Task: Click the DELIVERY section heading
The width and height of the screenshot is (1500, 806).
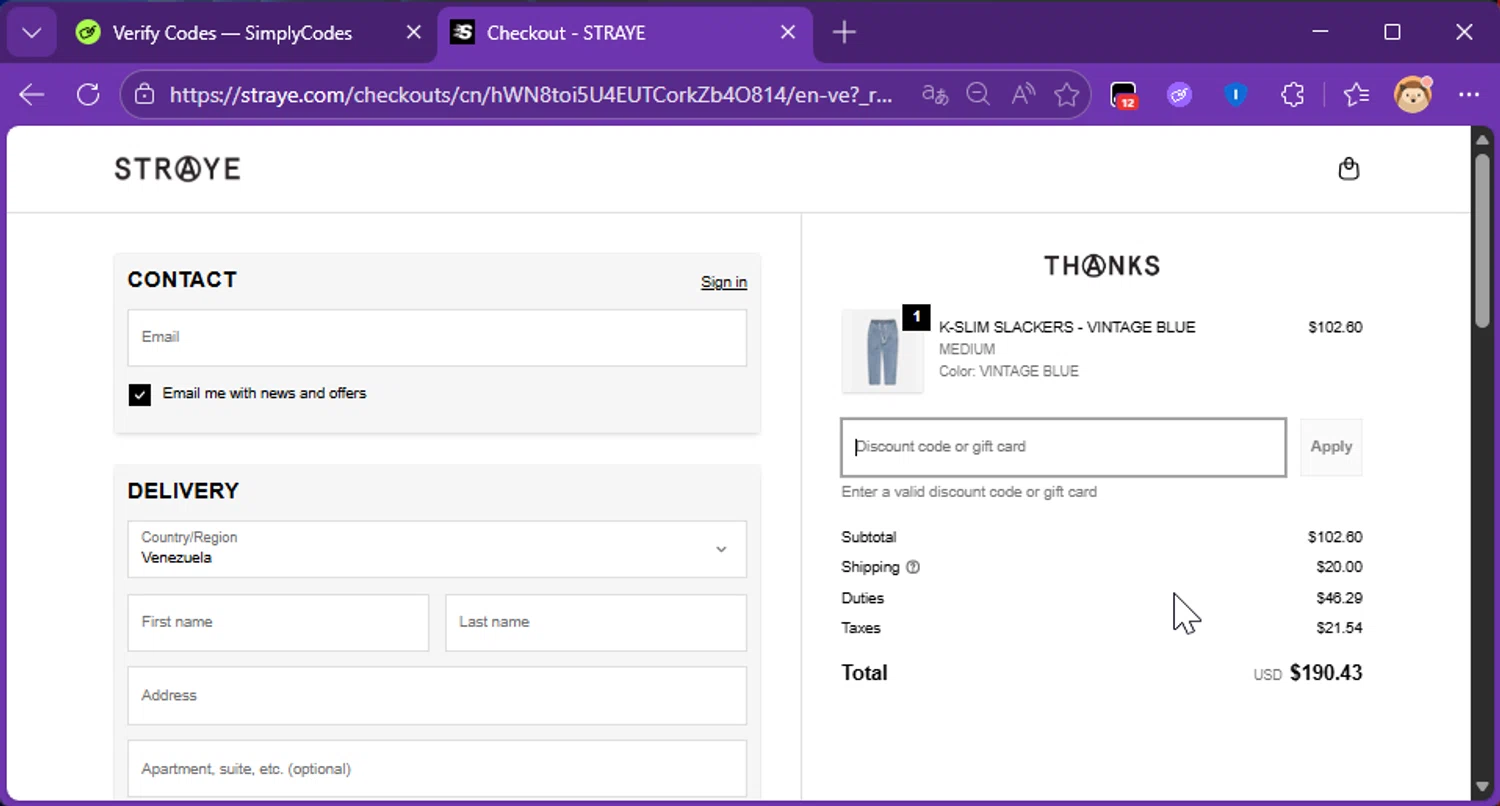Action: click(x=183, y=491)
